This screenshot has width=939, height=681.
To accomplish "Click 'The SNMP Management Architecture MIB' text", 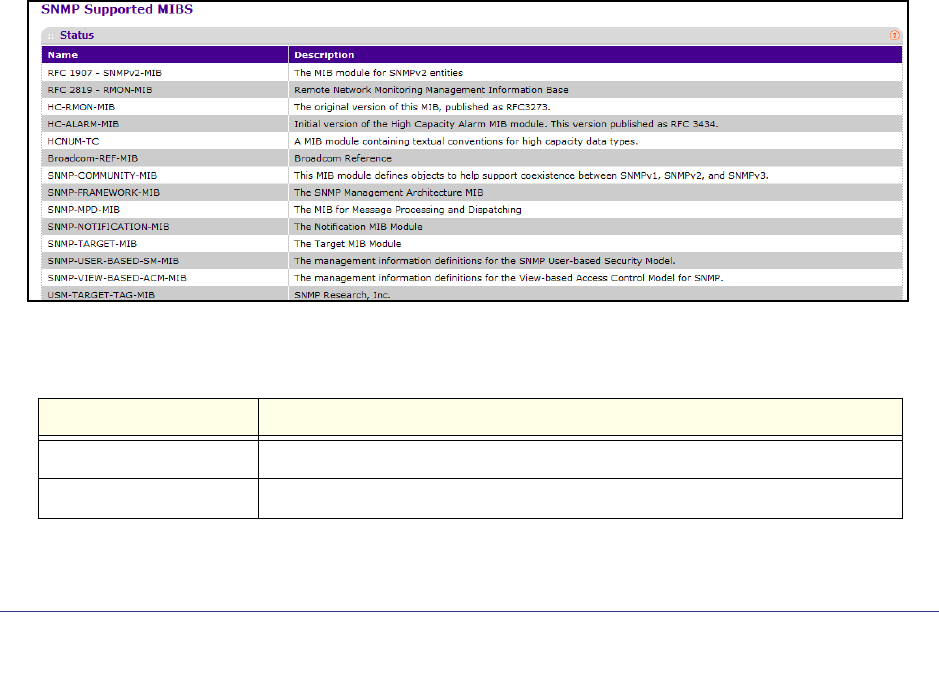I will pyautogui.click(x=389, y=192).
